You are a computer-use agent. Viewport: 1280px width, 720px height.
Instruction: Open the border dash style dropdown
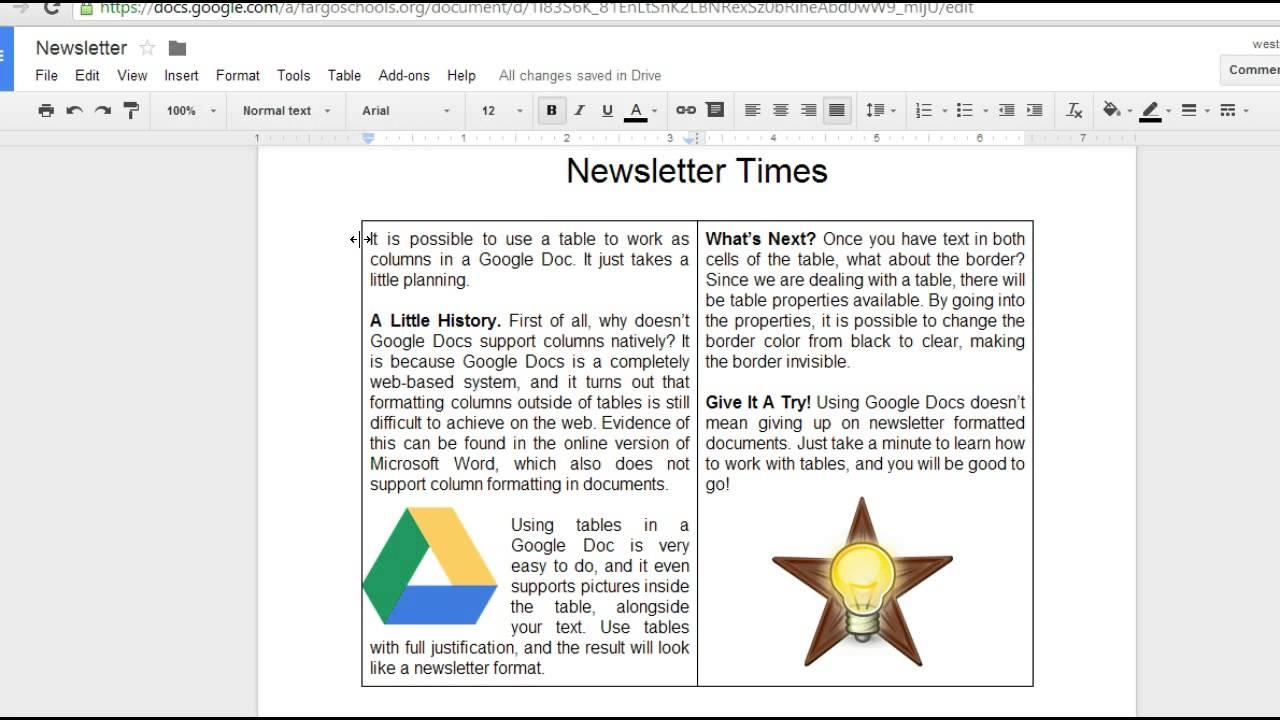click(1234, 111)
